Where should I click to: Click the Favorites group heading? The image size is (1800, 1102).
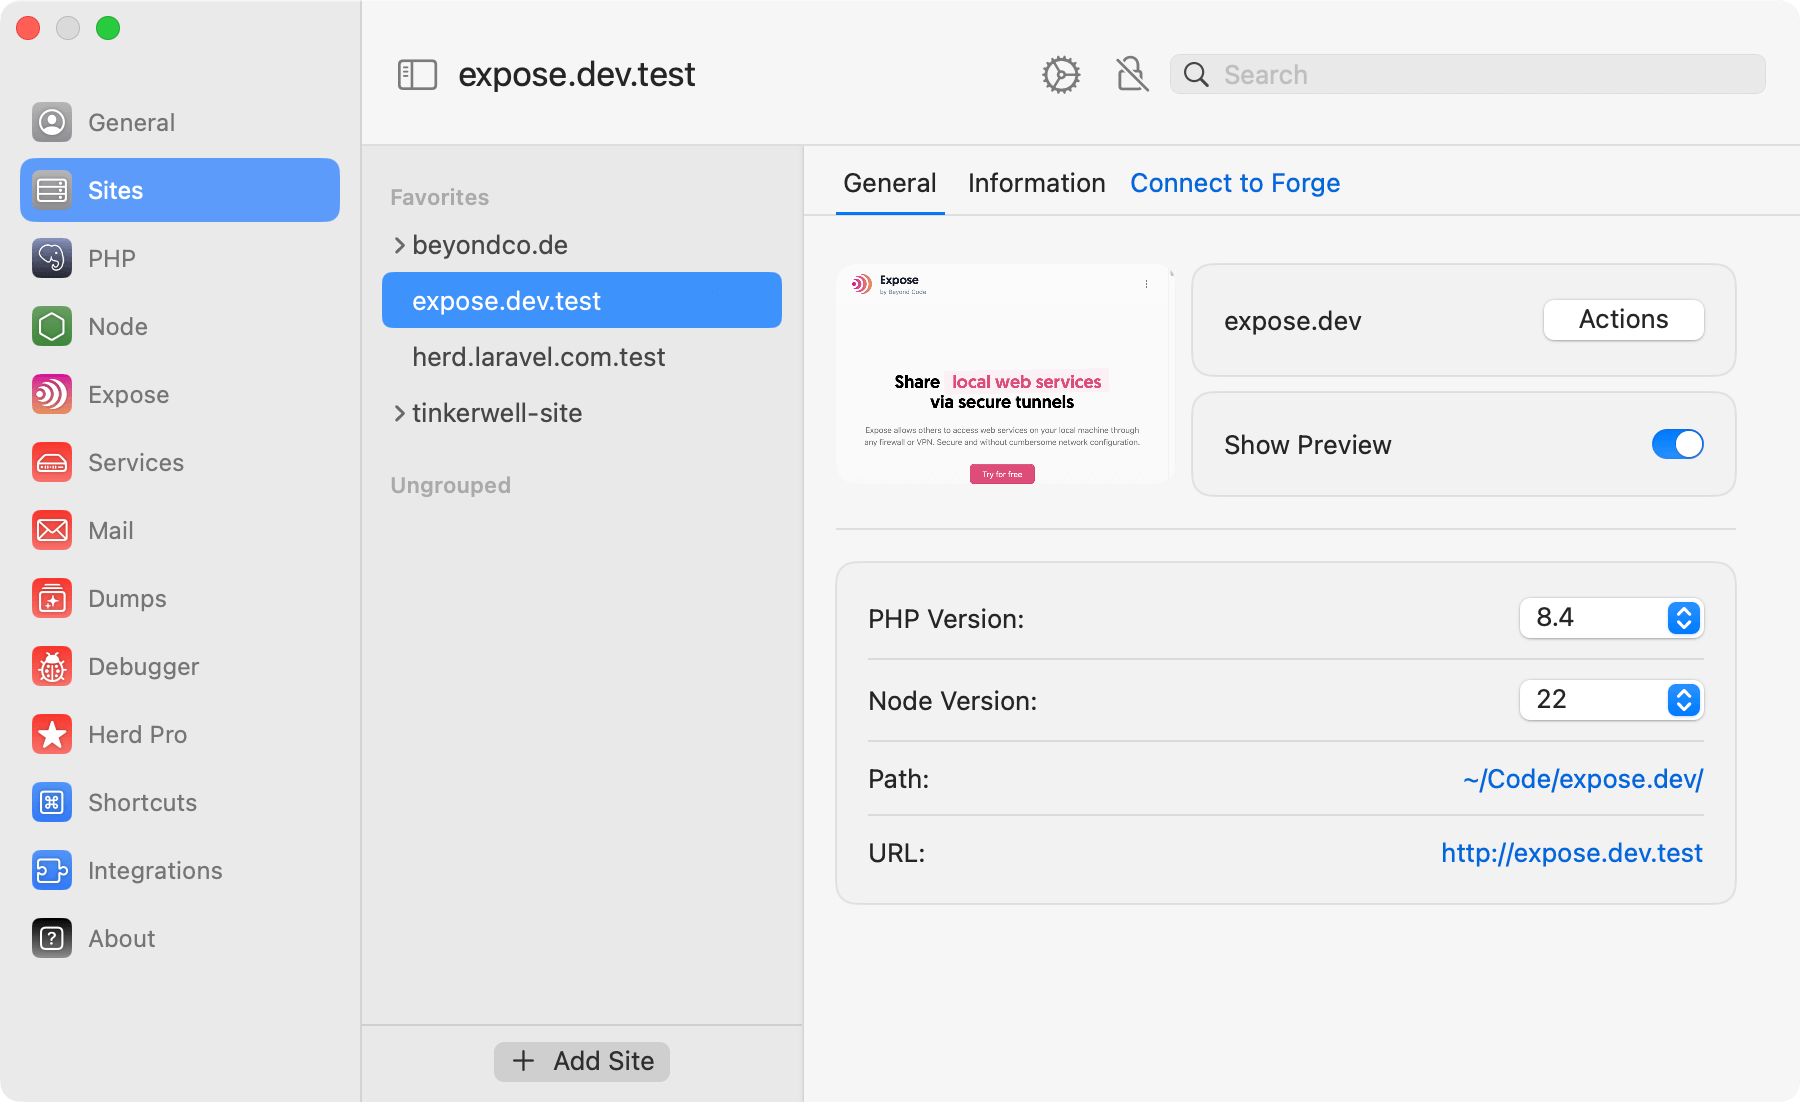click(x=439, y=197)
